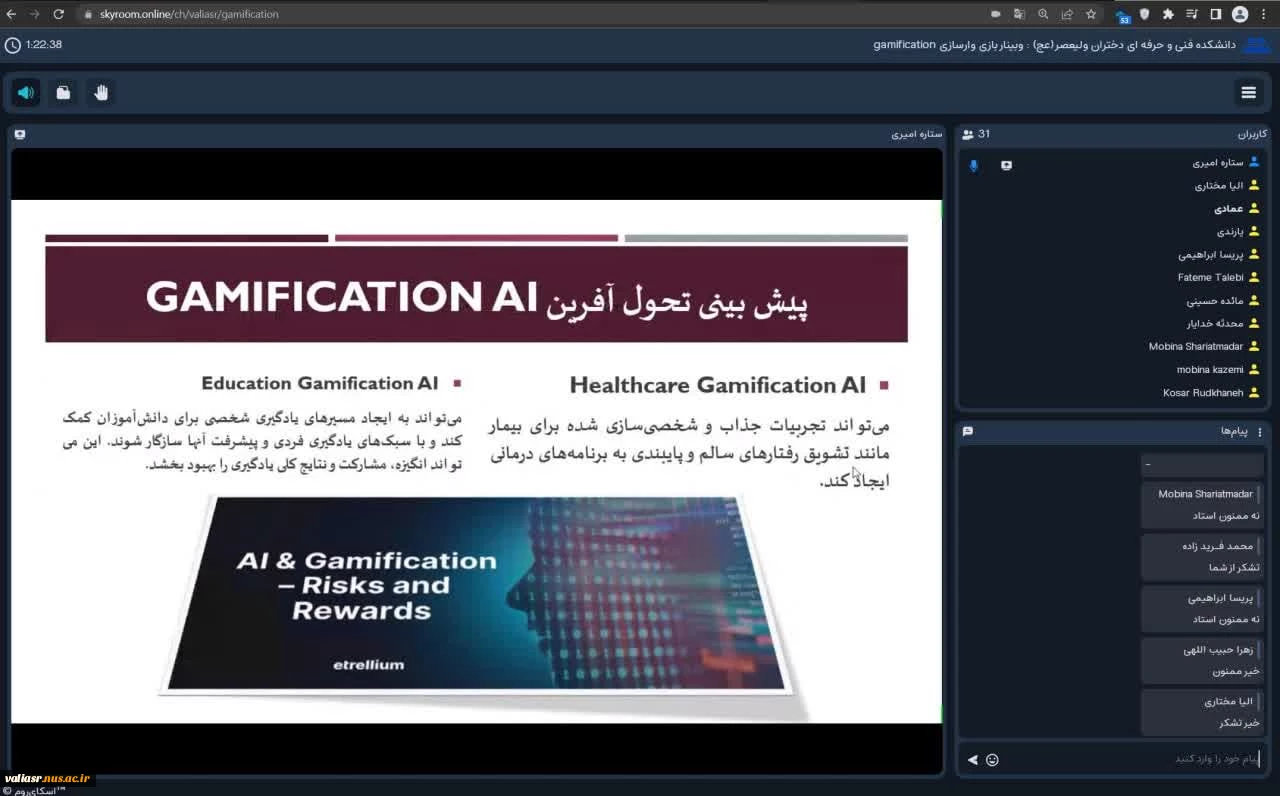The width and height of the screenshot is (1280, 796).
Task: Open the emoji picker smiley icon
Action: (992, 760)
